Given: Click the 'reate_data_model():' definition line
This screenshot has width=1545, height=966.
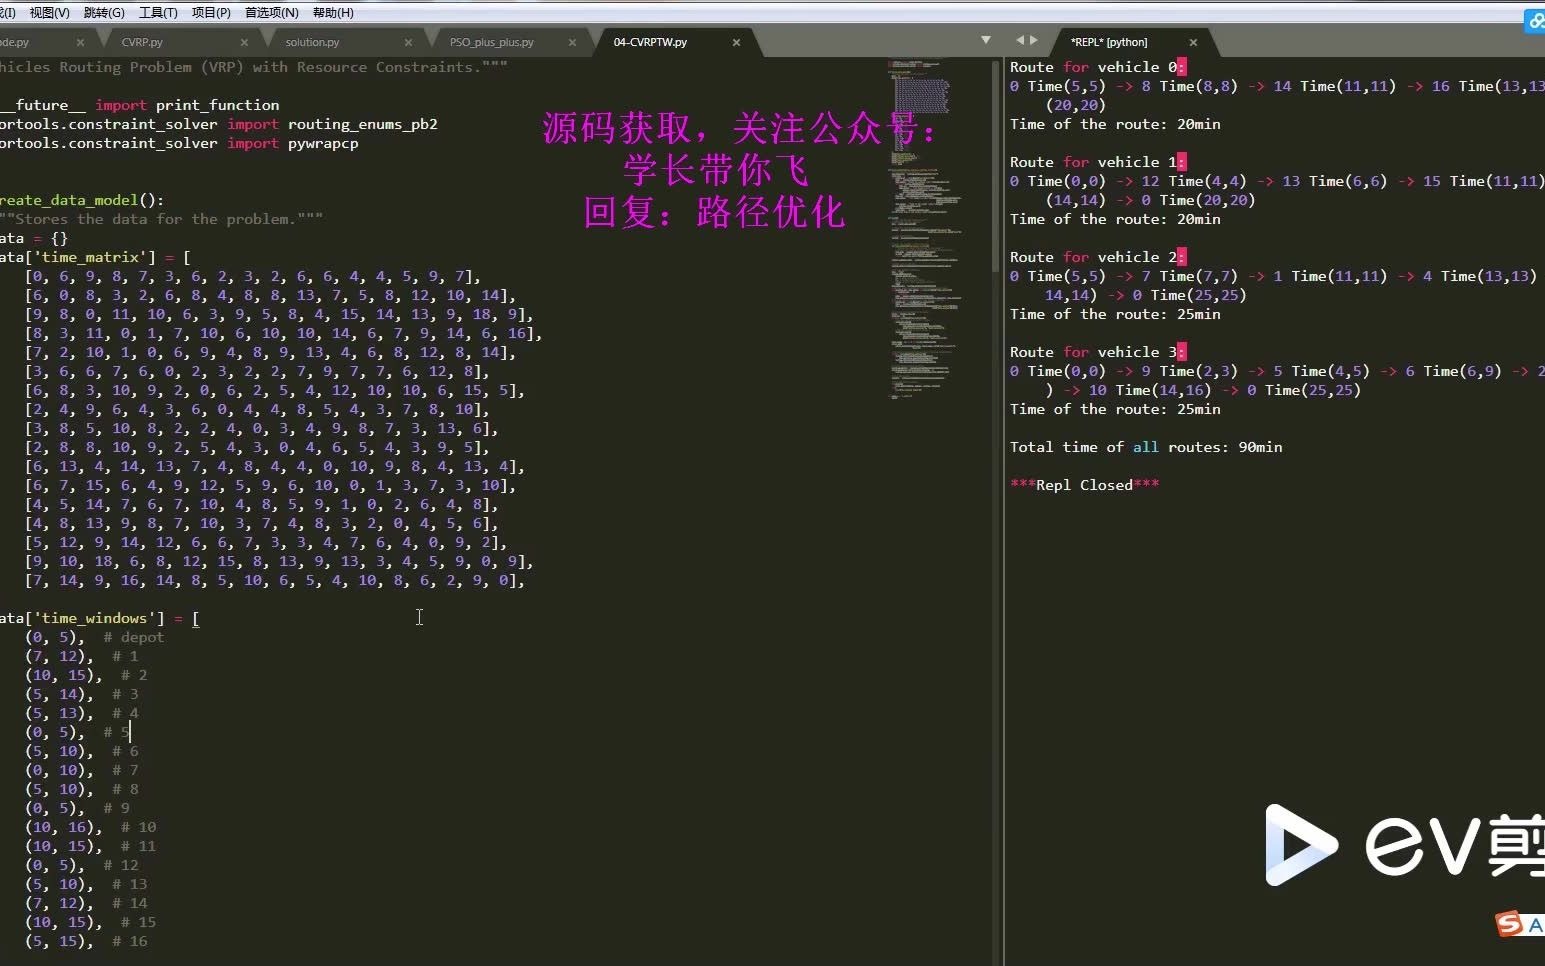Looking at the screenshot, I should [x=82, y=200].
